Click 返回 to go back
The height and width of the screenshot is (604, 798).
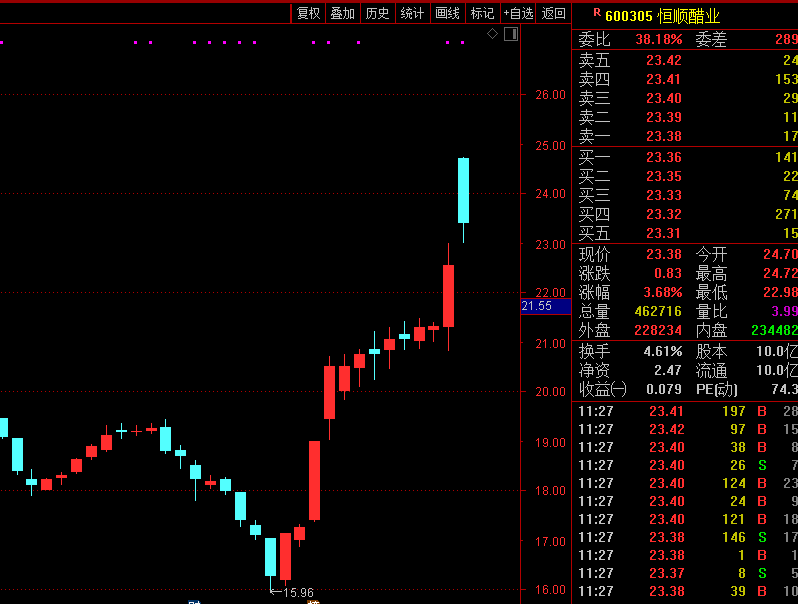553,13
